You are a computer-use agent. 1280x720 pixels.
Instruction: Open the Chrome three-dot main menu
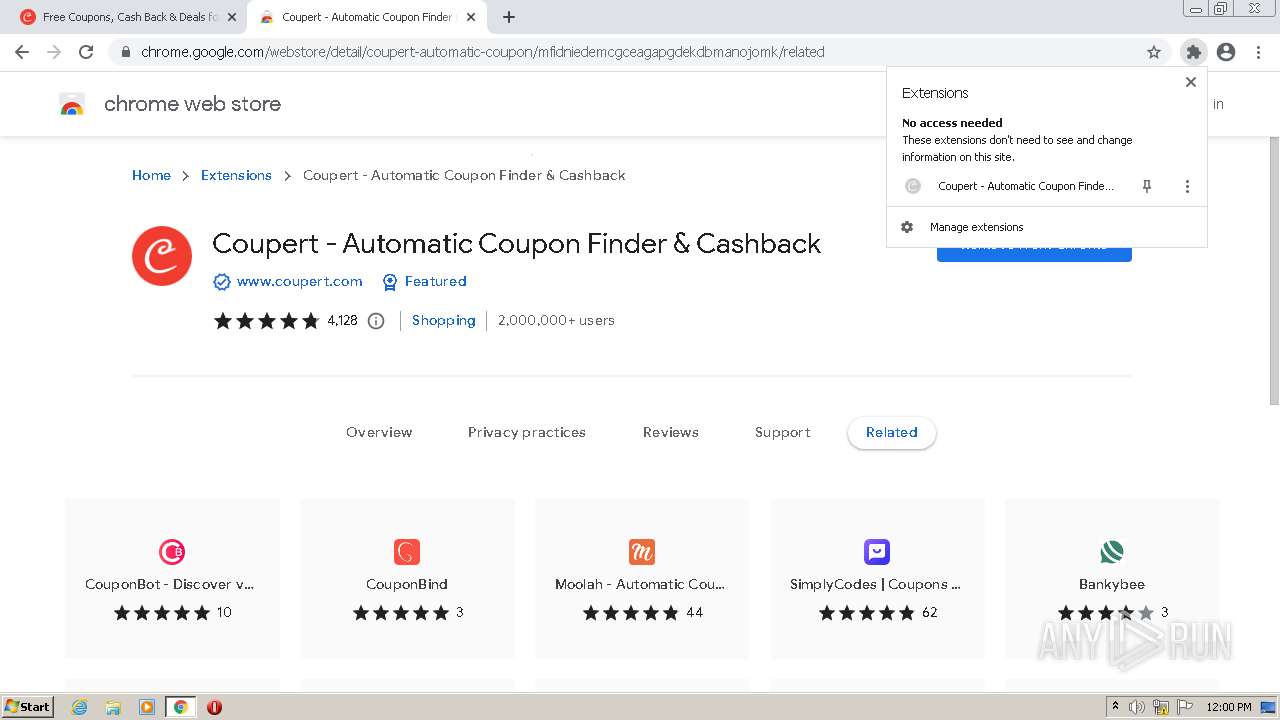[x=1258, y=52]
